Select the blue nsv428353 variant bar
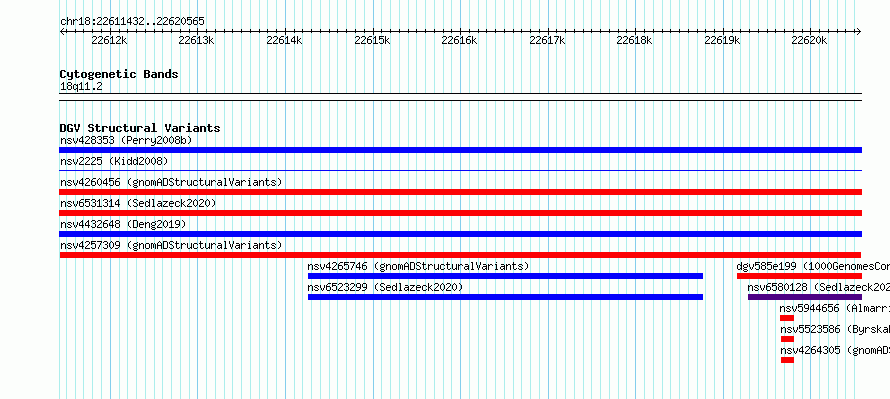890x399 pixels. [460, 150]
